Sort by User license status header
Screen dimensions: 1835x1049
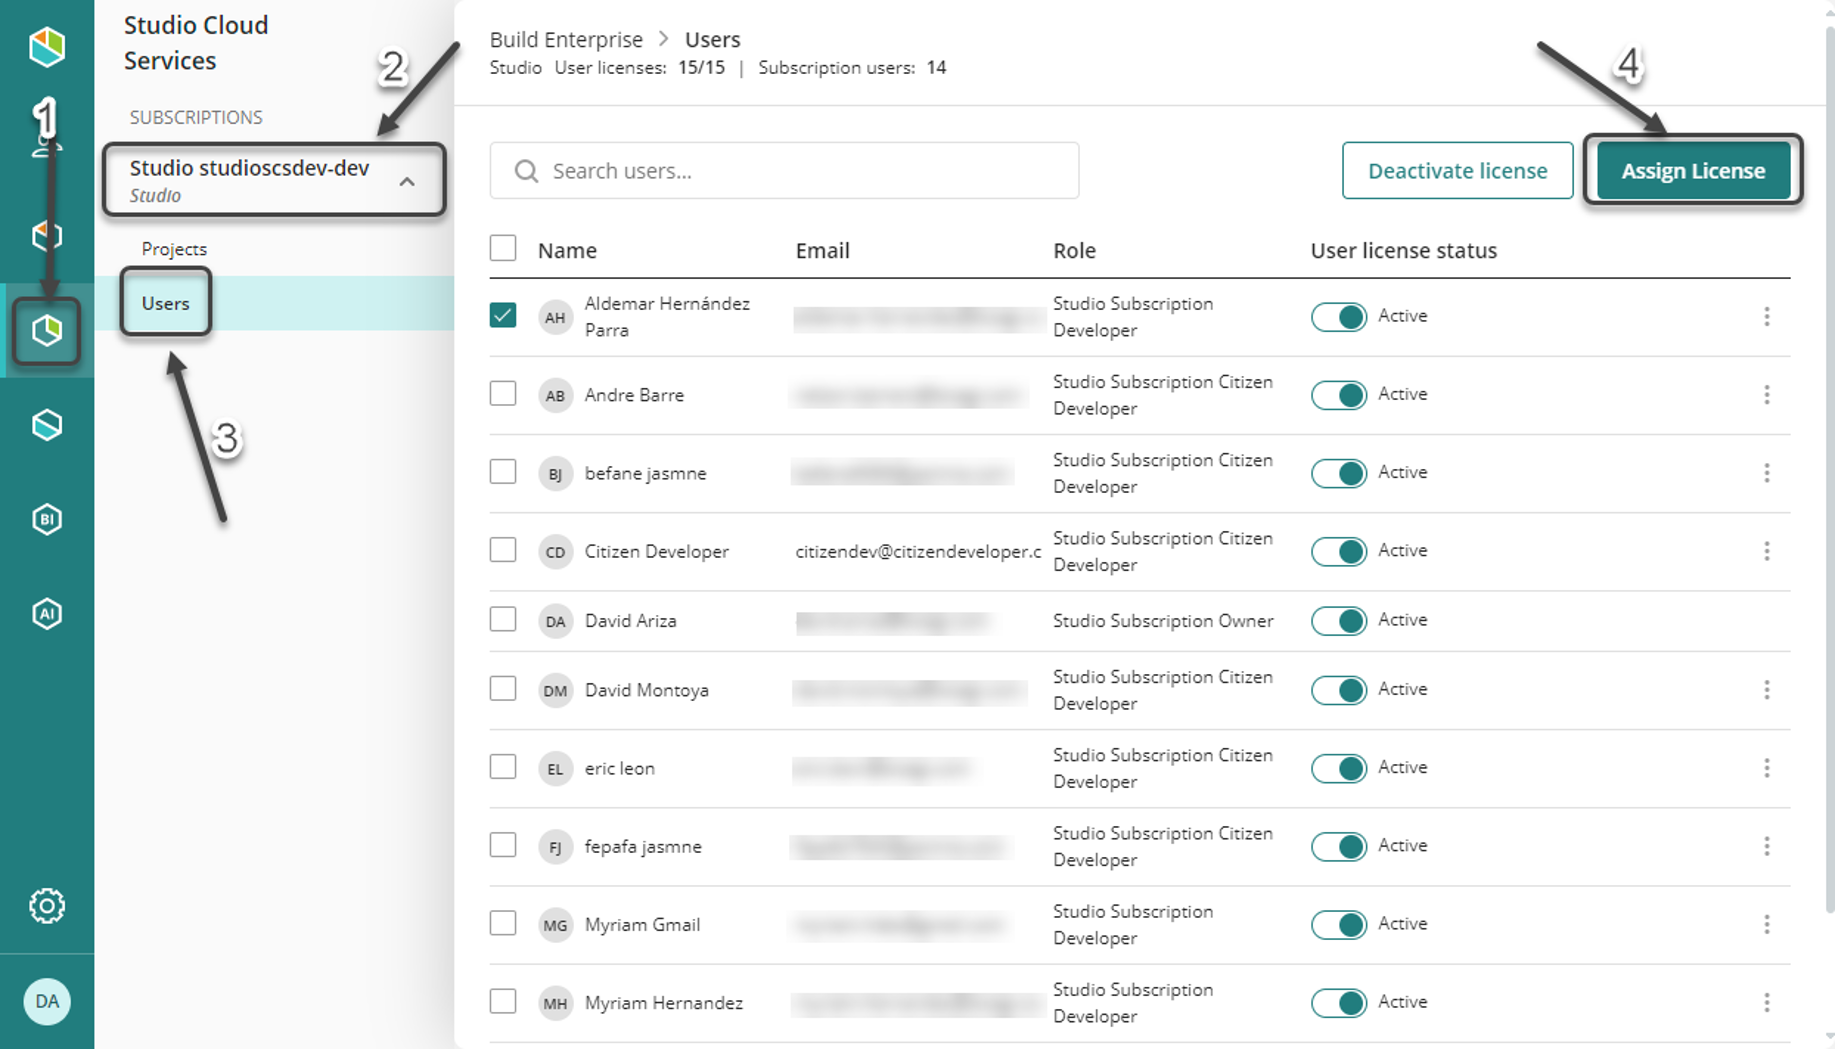1403,250
